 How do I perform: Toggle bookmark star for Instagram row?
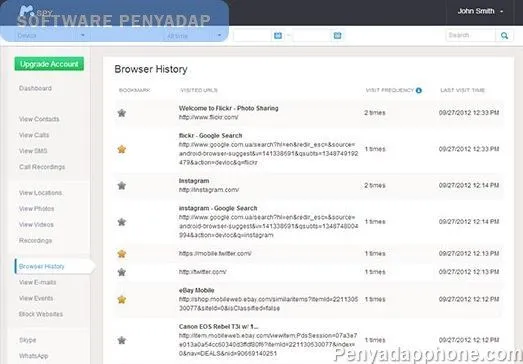coord(122,185)
